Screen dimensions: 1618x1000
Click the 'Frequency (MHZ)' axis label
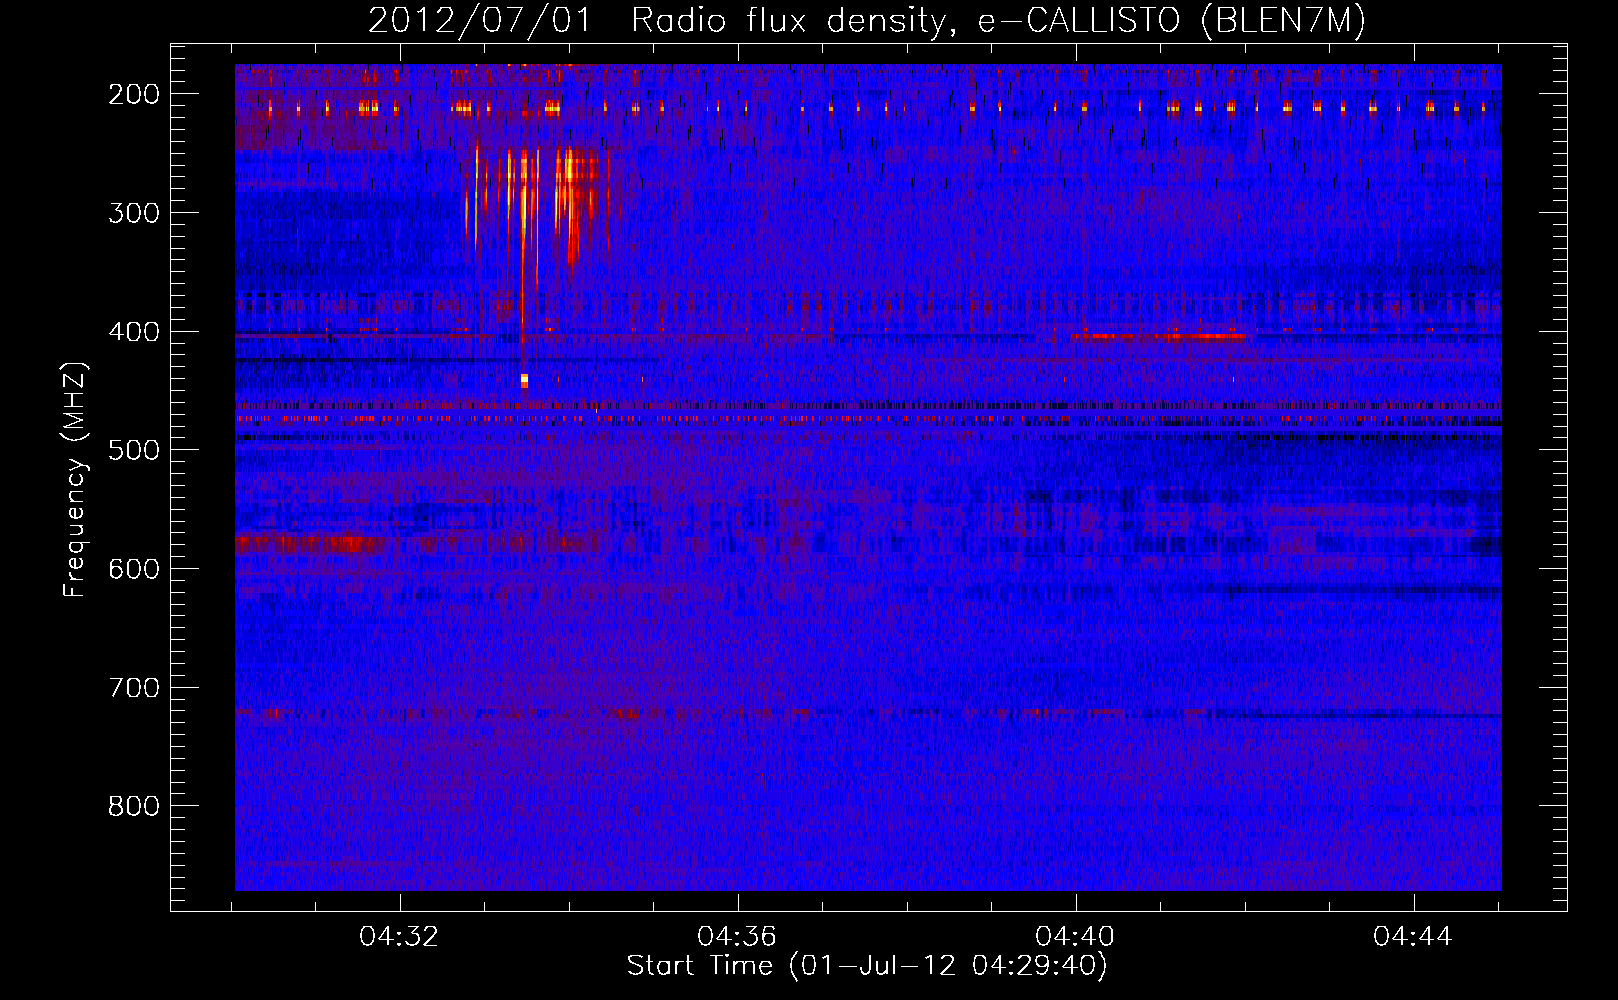[x=75, y=479]
